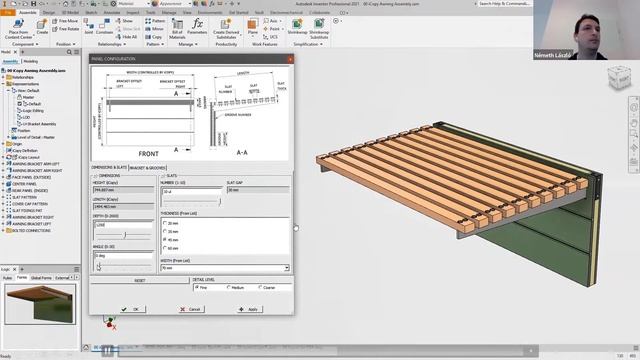640x360 pixels.
Task: Click the Rules tab in Logic panel
Action: click(x=7, y=278)
